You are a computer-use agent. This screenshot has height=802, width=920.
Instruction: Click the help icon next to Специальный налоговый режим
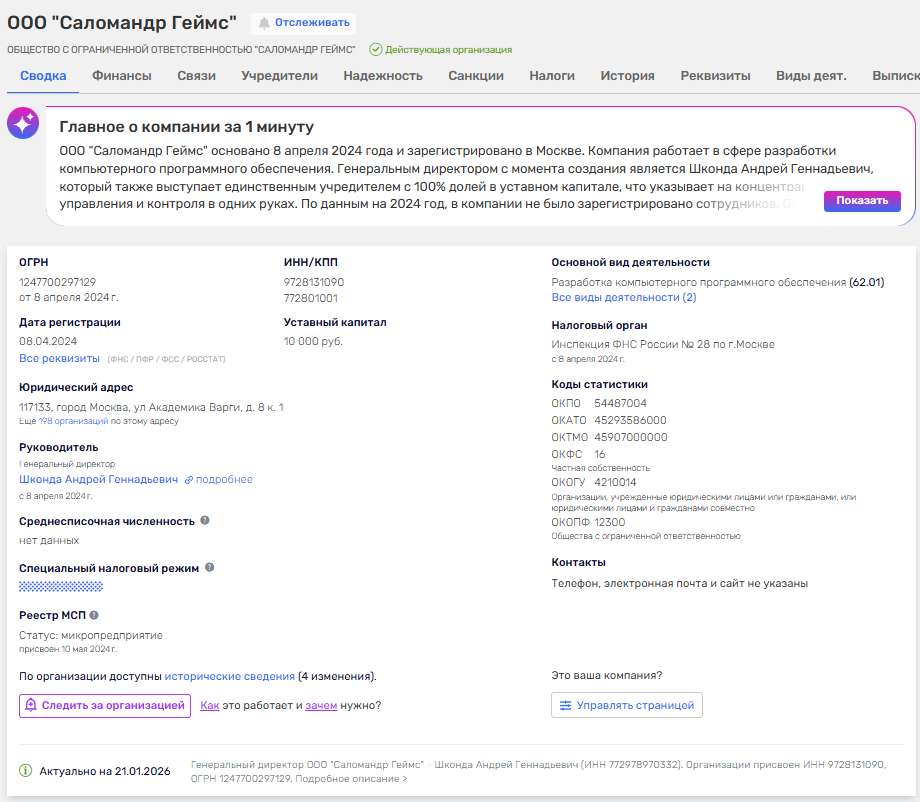[x=210, y=567]
